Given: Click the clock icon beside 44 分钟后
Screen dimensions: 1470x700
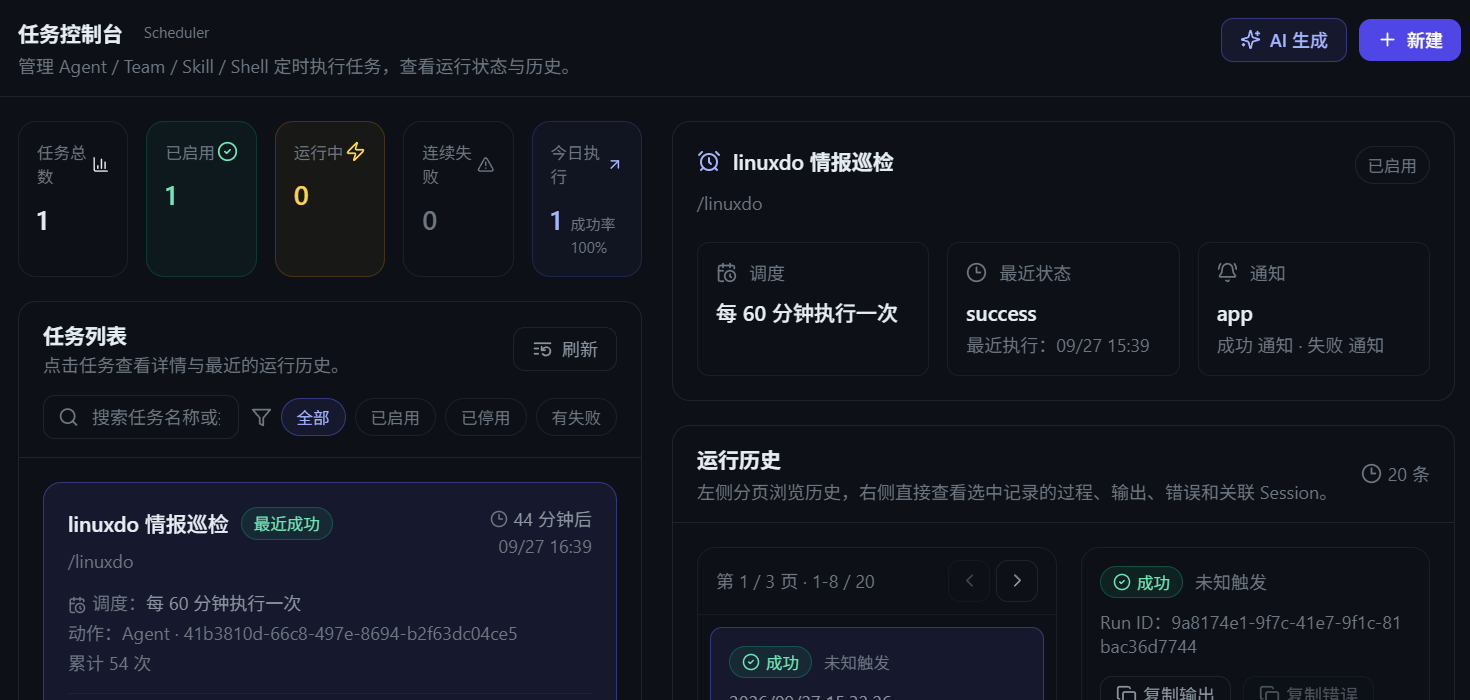Looking at the screenshot, I should pyautogui.click(x=499, y=519).
